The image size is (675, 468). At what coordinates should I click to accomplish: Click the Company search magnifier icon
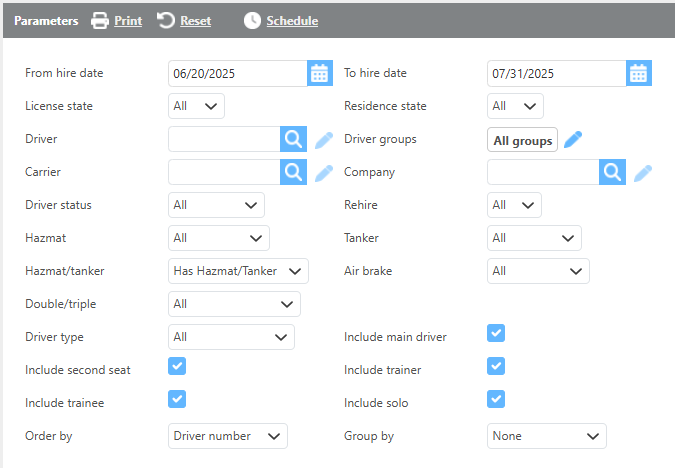coord(612,173)
